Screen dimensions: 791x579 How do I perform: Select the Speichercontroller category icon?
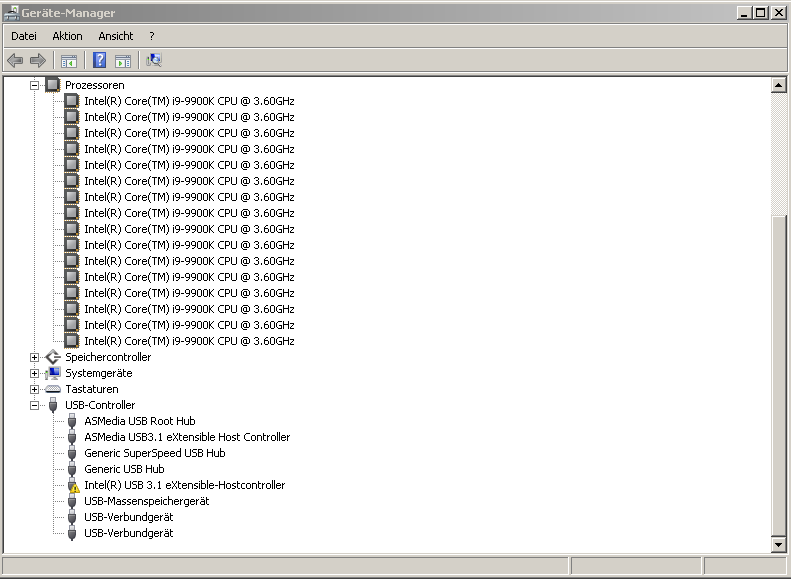[53, 357]
